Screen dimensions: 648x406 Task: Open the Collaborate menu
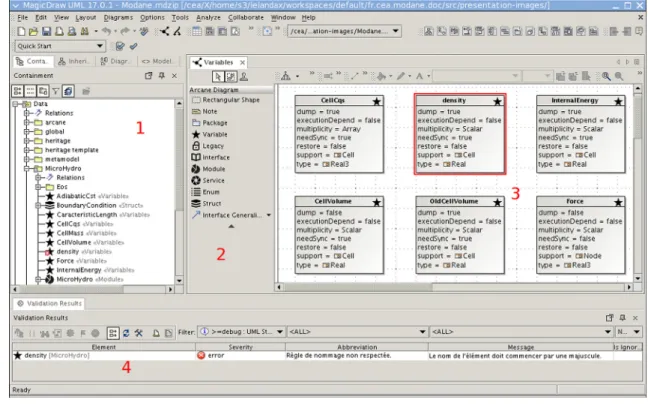(x=246, y=18)
